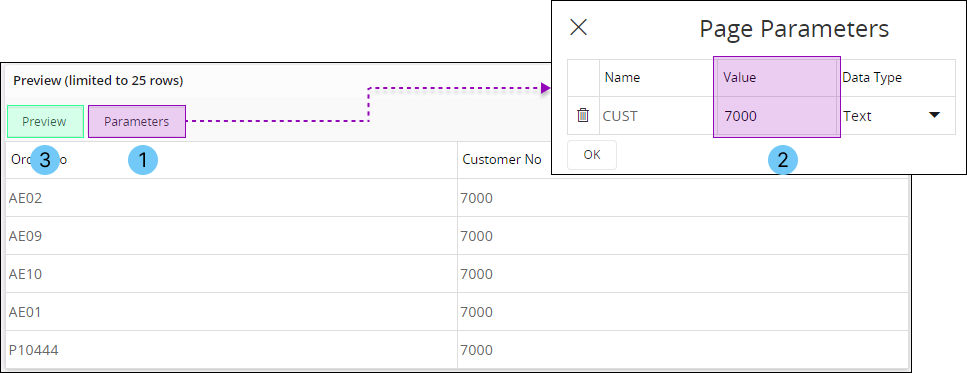
Task: Open the Parameters button
Action: pos(136,121)
